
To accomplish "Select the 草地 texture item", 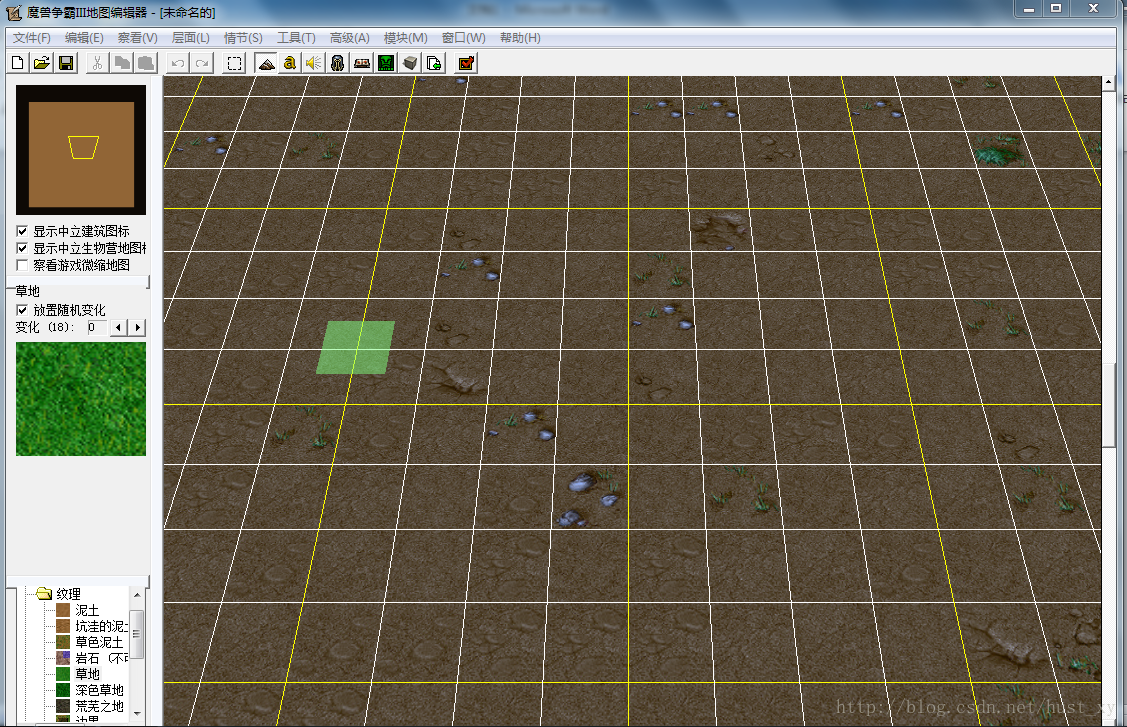I will point(87,674).
